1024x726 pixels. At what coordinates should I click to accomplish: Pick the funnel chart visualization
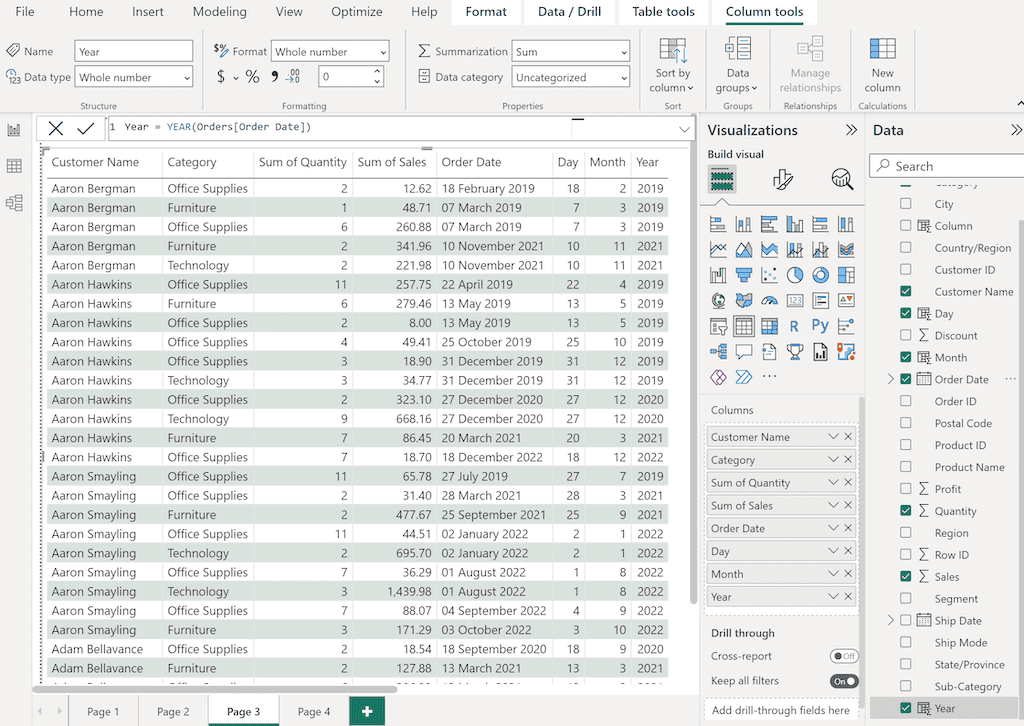(x=744, y=275)
